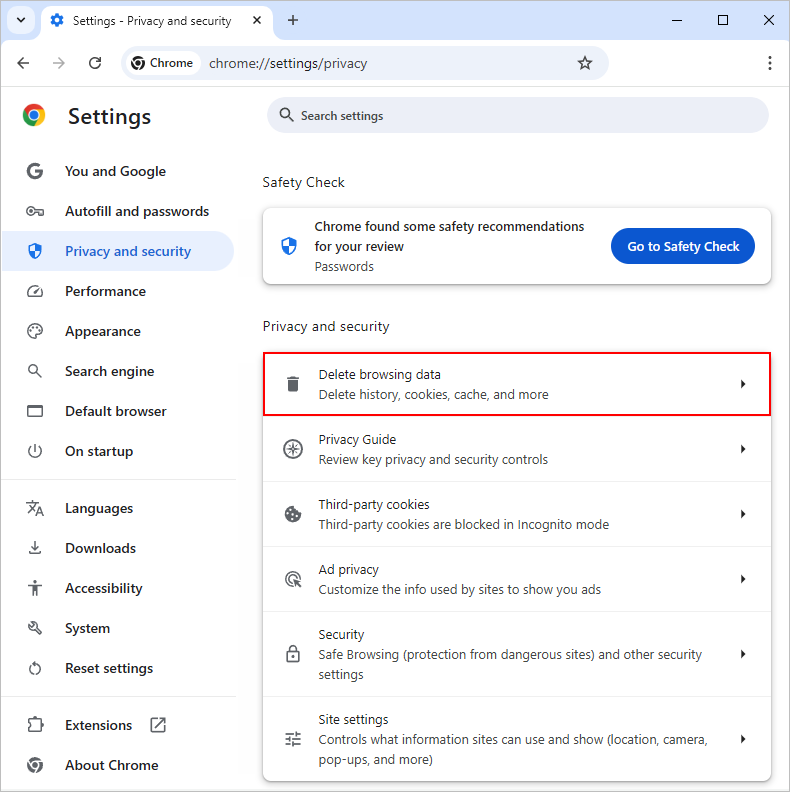The image size is (790, 792).
Task: Expand arrow on Ad privacy row
Action: 743,579
